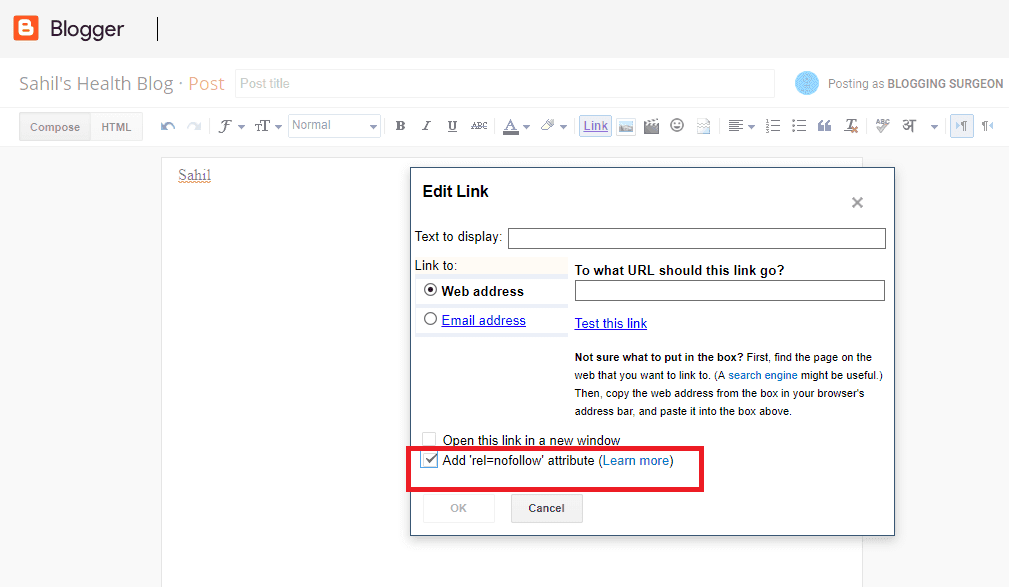Uncheck the rel=nofollow attribute checkbox
This screenshot has height=587, width=1009.
(x=429, y=460)
